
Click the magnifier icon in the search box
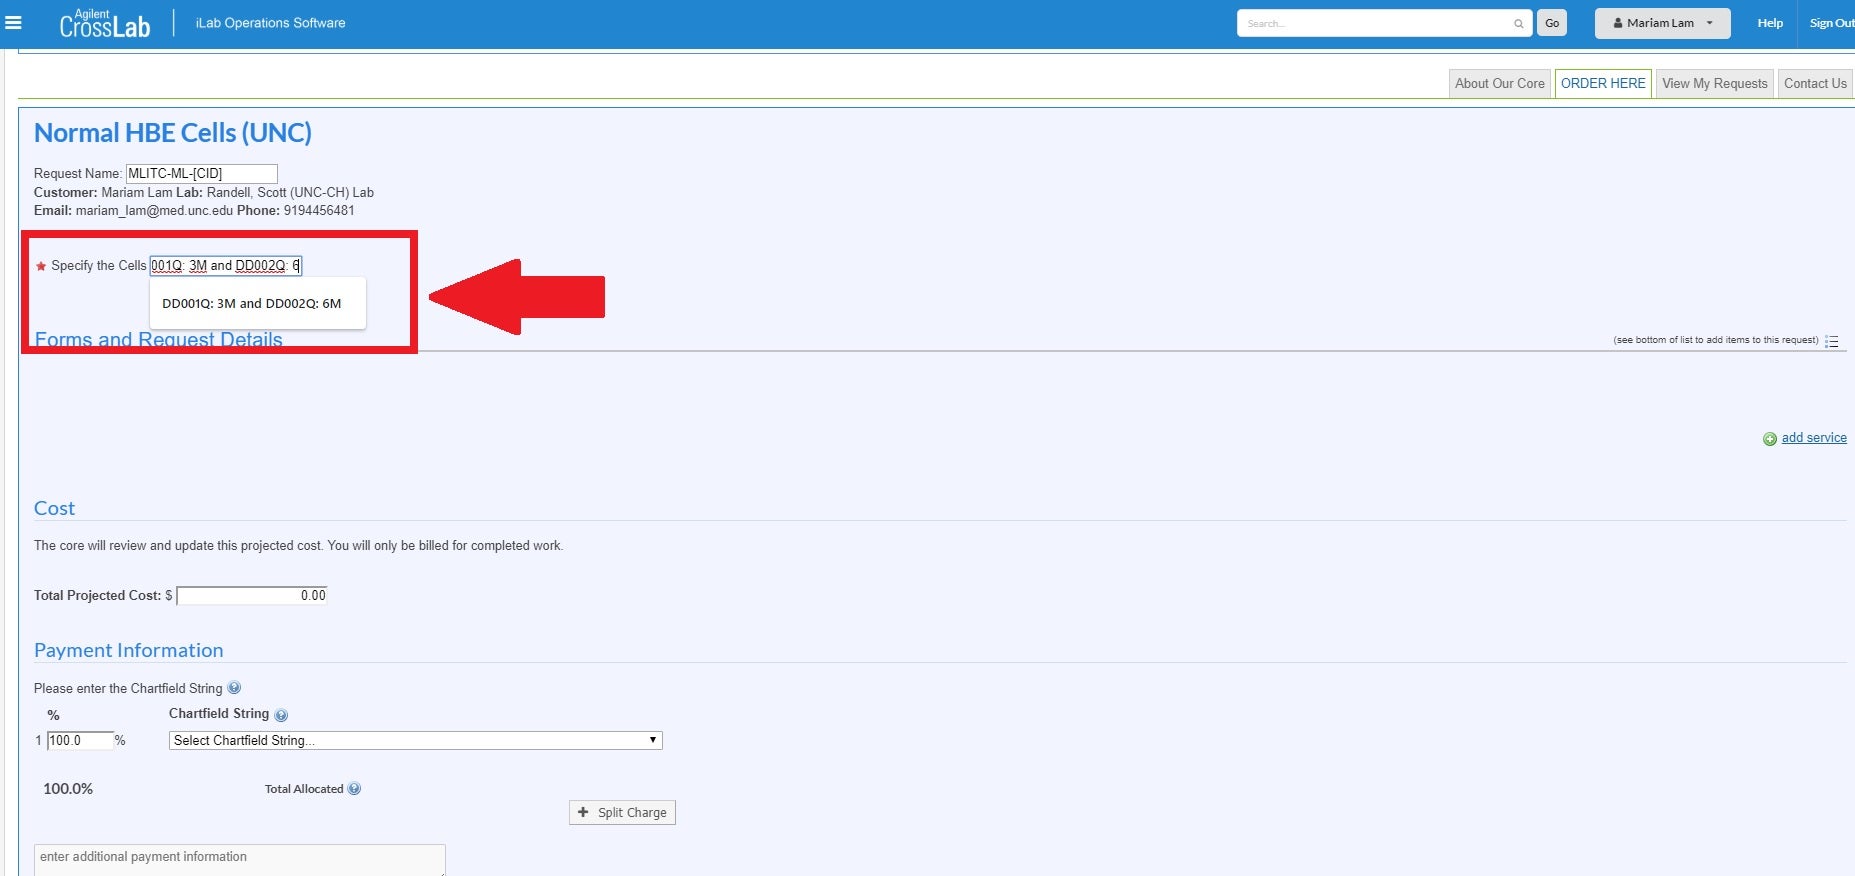[1518, 23]
